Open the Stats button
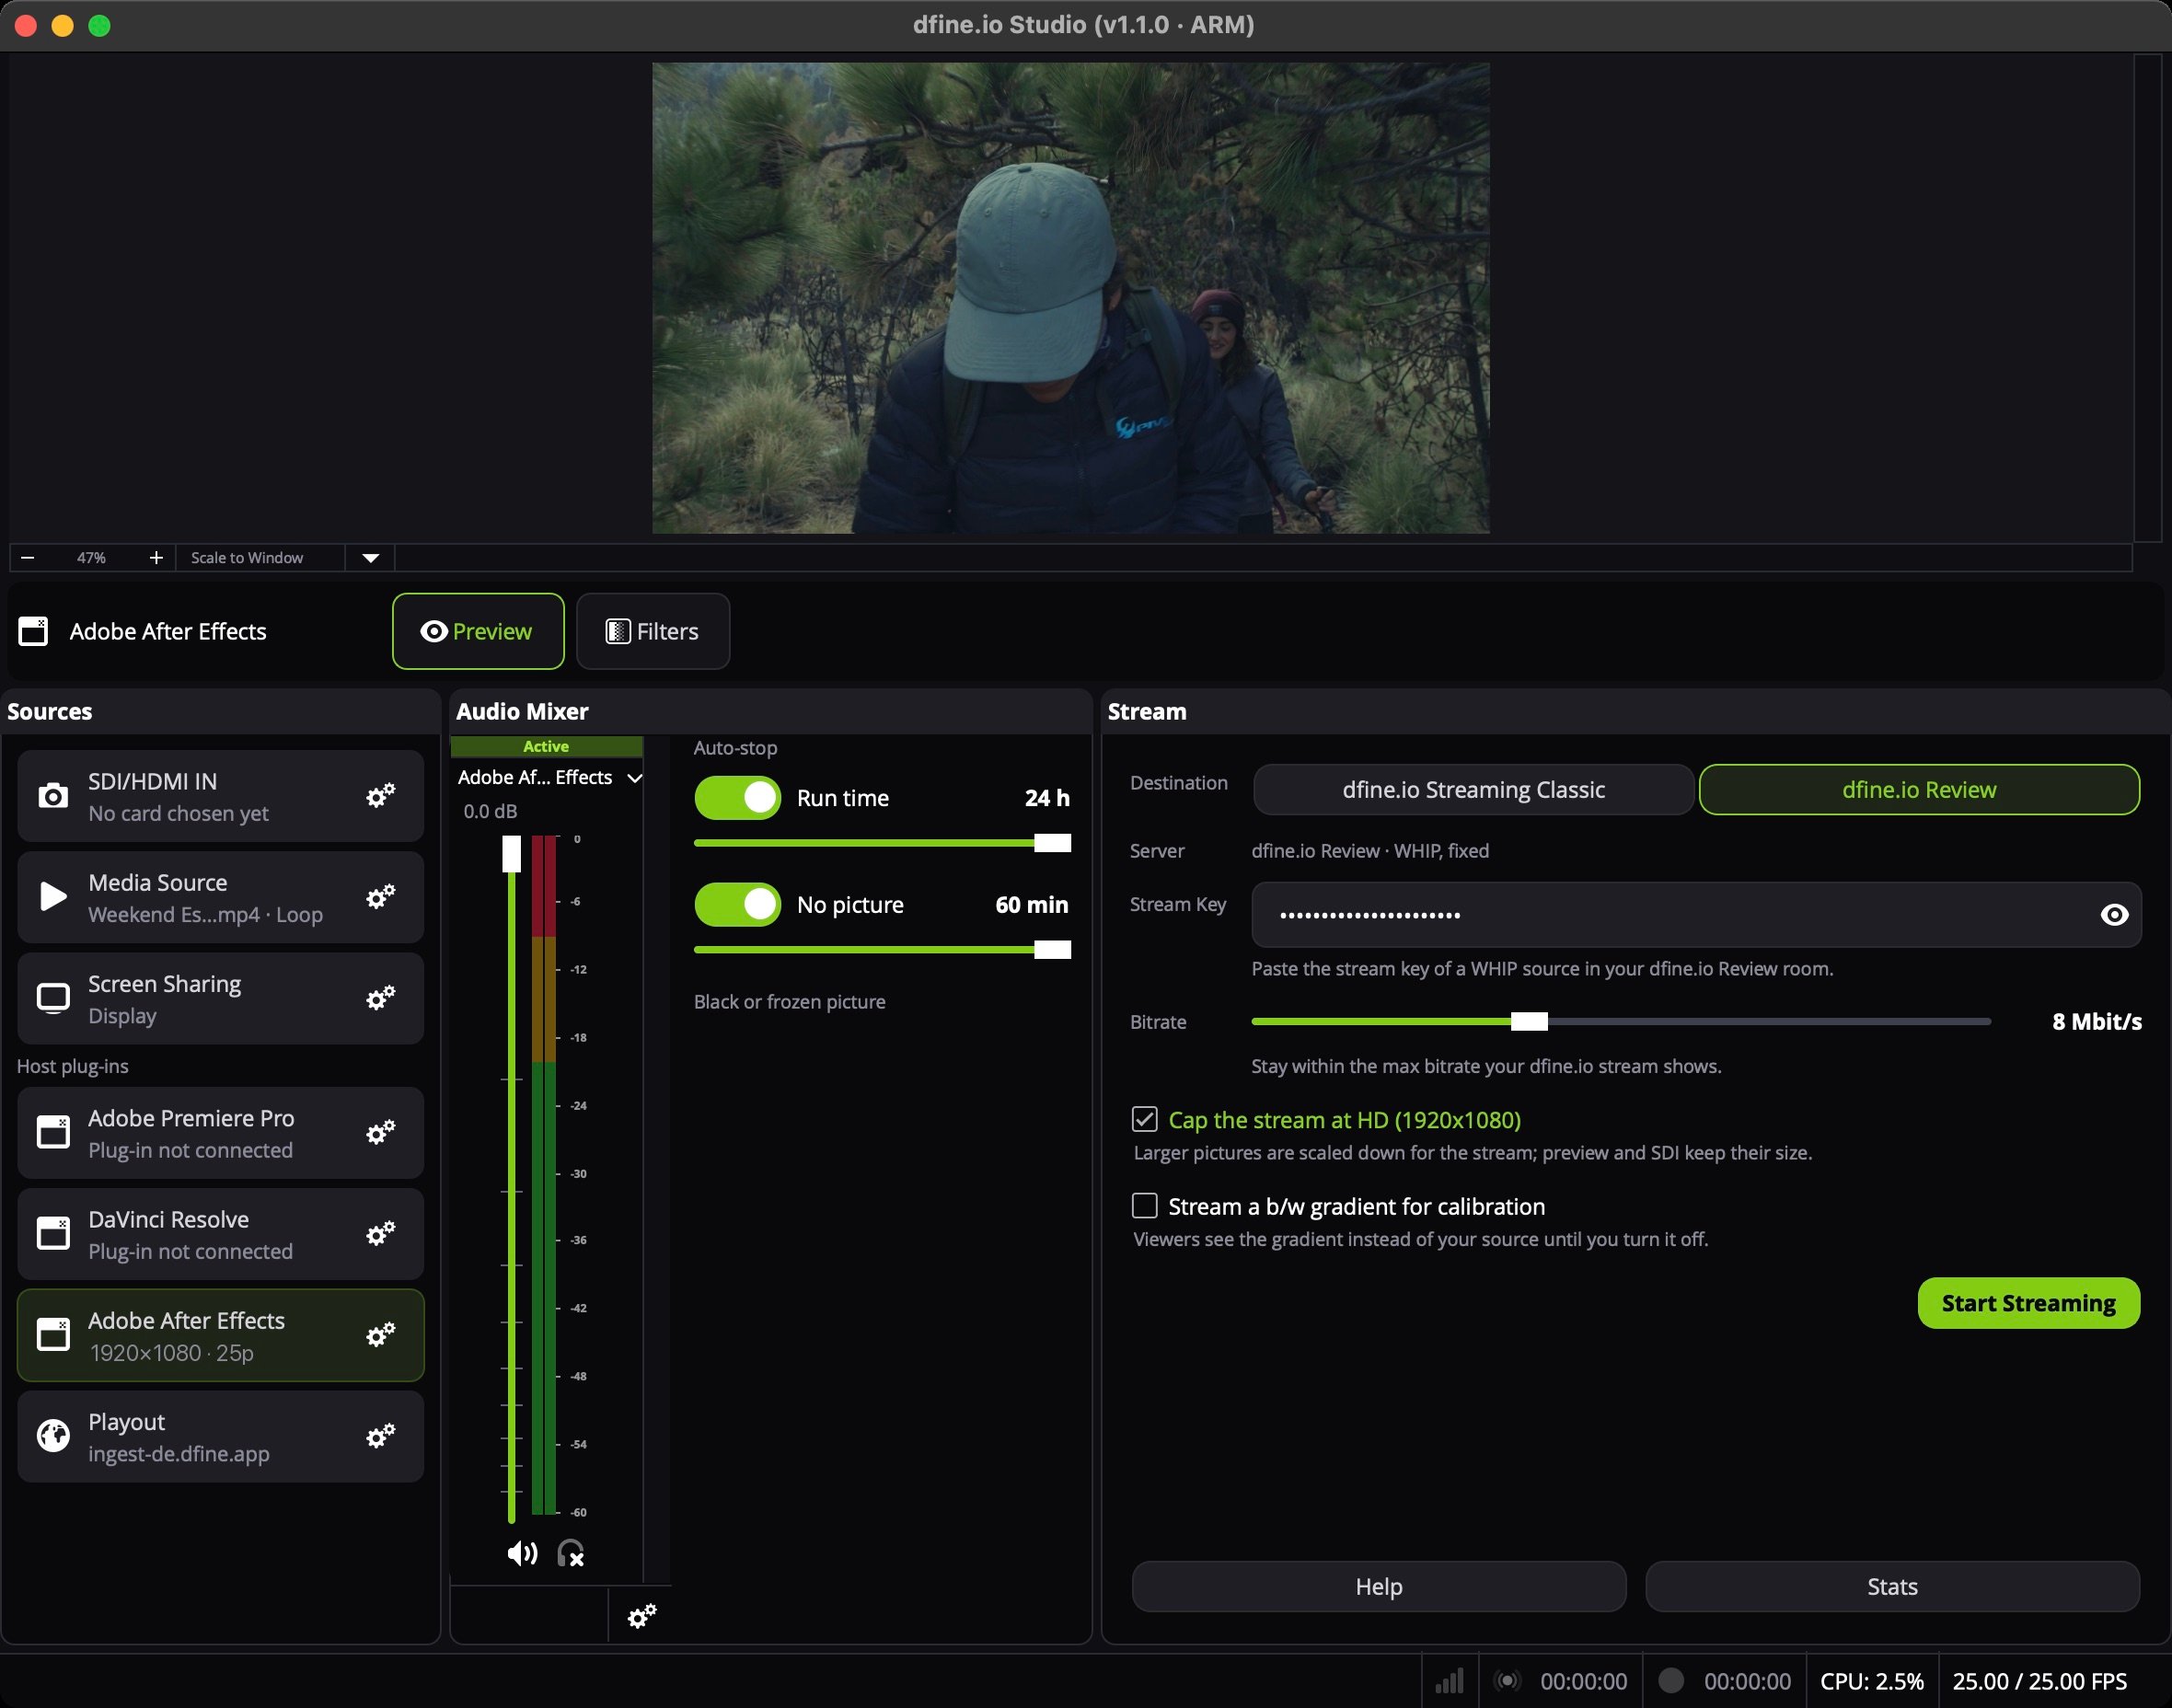2172x1708 pixels. point(1892,1587)
